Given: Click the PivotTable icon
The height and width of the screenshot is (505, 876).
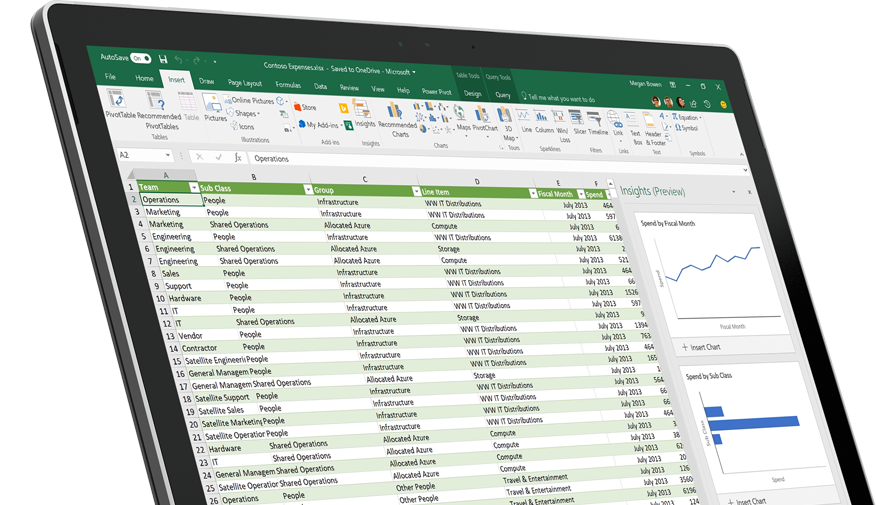Looking at the screenshot, I should [x=116, y=100].
